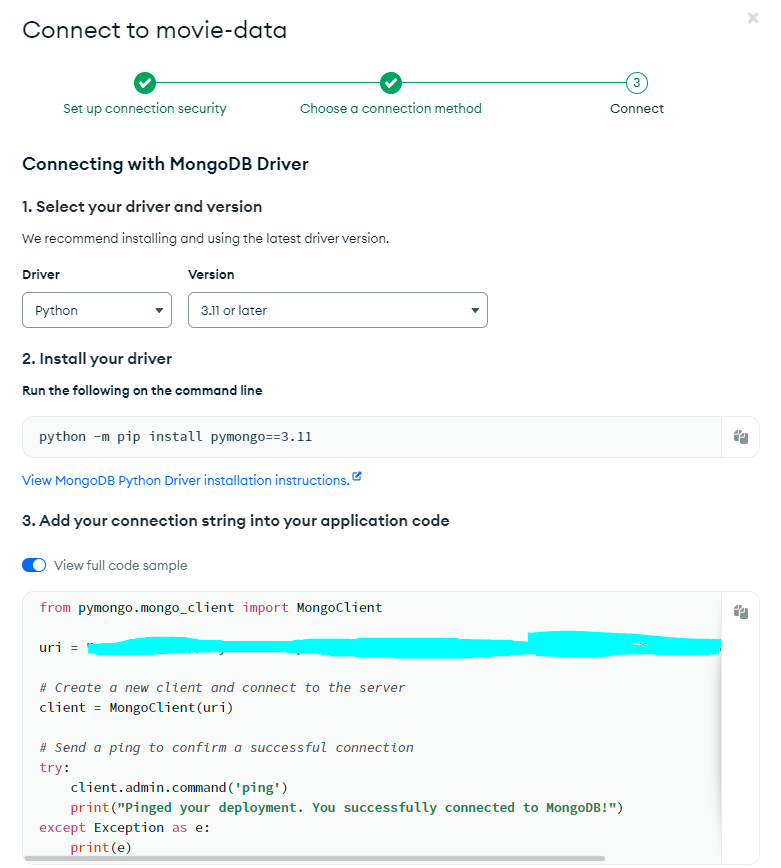The height and width of the screenshot is (868, 781).
Task: Click the 'Send a ping to confirm' comment
Action: click(x=226, y=747)
